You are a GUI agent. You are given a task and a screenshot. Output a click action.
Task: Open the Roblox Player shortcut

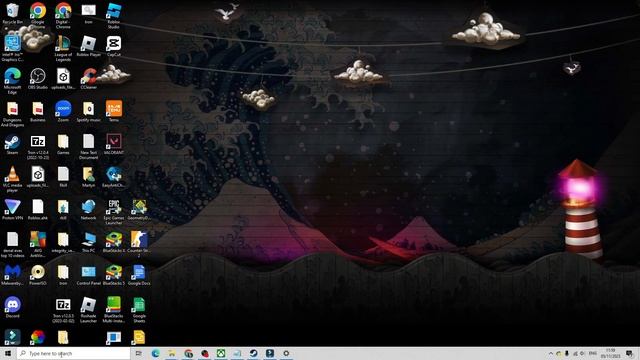(x=88, y=46)
